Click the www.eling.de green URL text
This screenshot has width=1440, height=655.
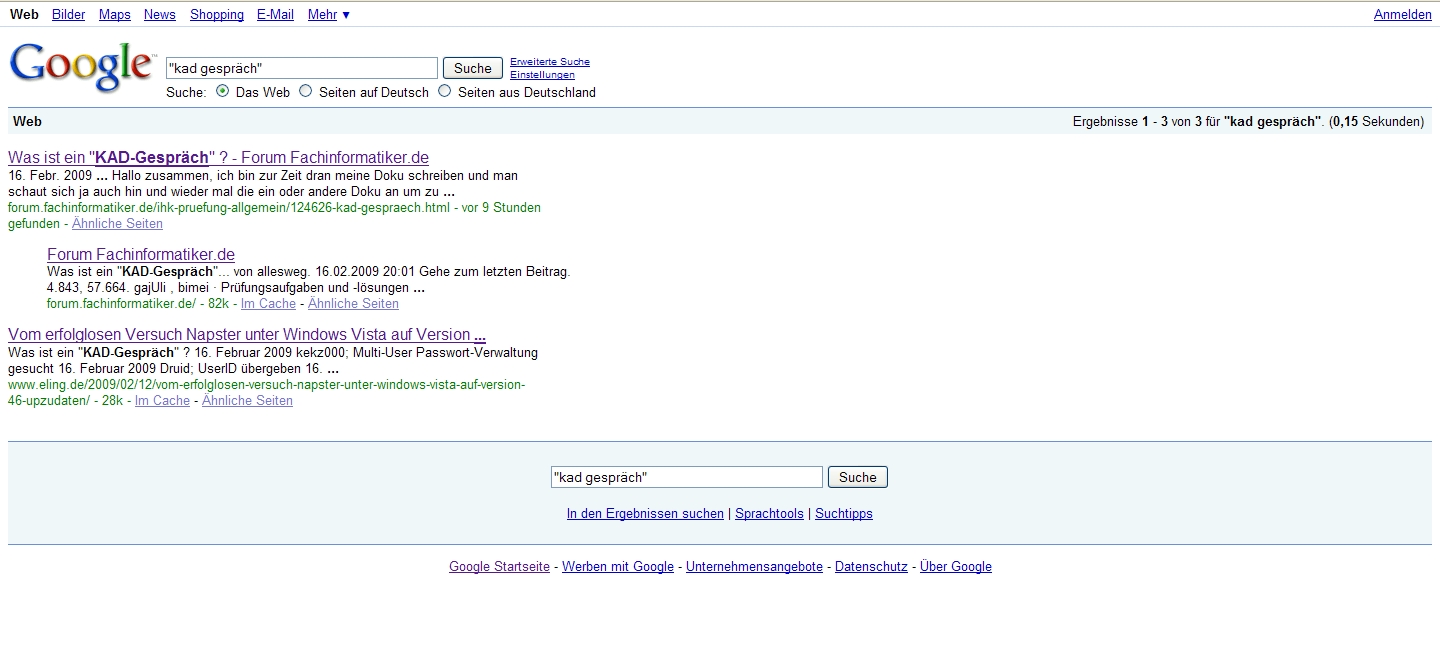point(266,392)
